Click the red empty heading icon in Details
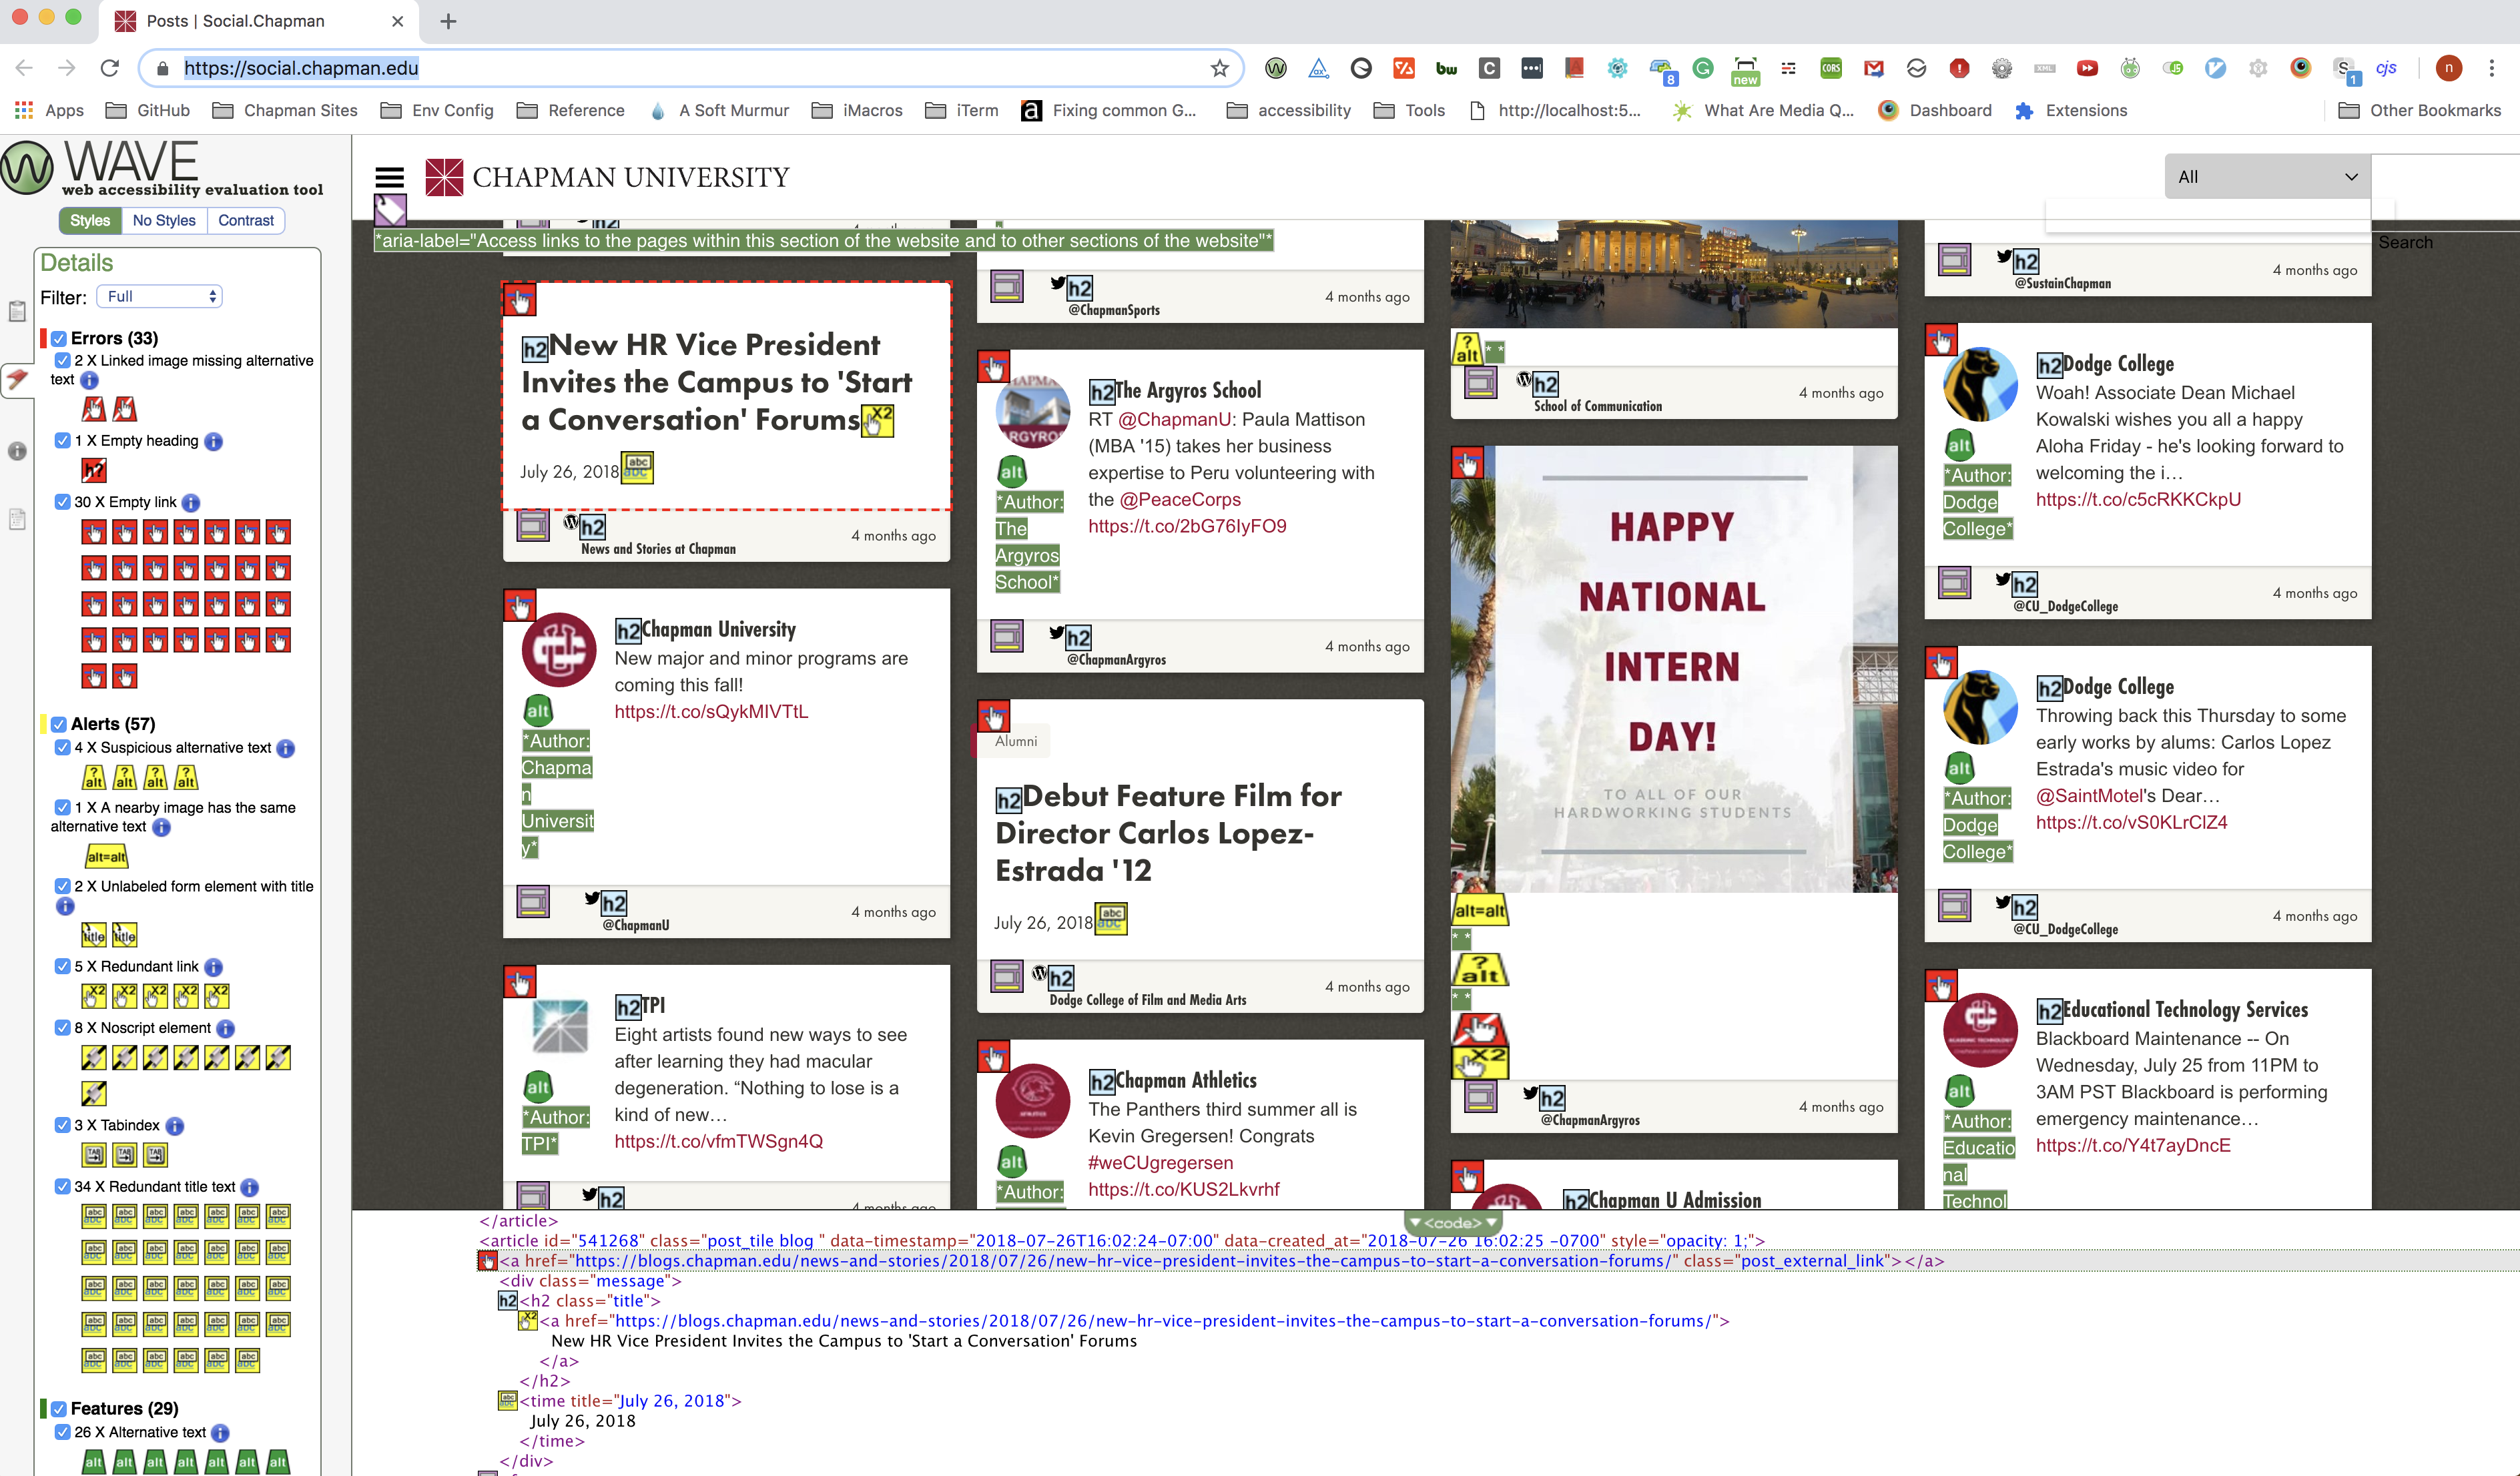2520x1476 pixels. tap(94, 470)
